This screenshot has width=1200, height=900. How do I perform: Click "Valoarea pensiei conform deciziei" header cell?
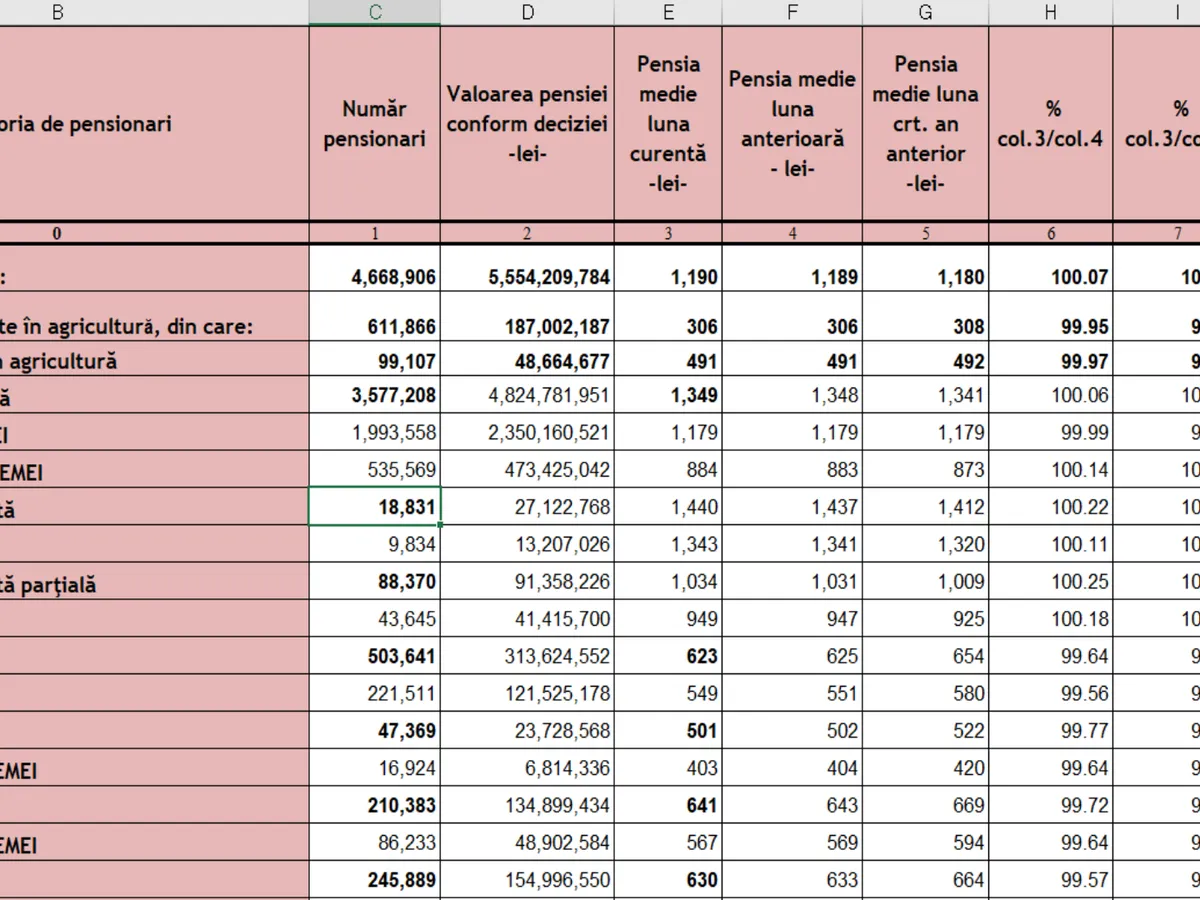(x=527, y=124)
